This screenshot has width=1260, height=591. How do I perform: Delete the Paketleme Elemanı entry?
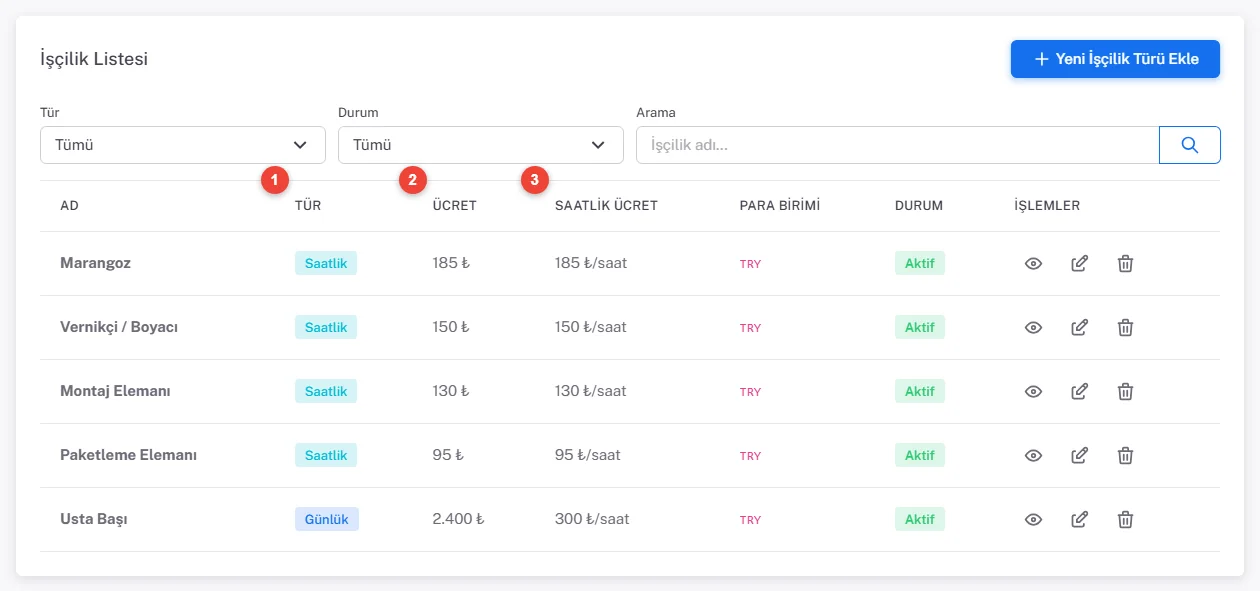click(x=1125, y=456)
